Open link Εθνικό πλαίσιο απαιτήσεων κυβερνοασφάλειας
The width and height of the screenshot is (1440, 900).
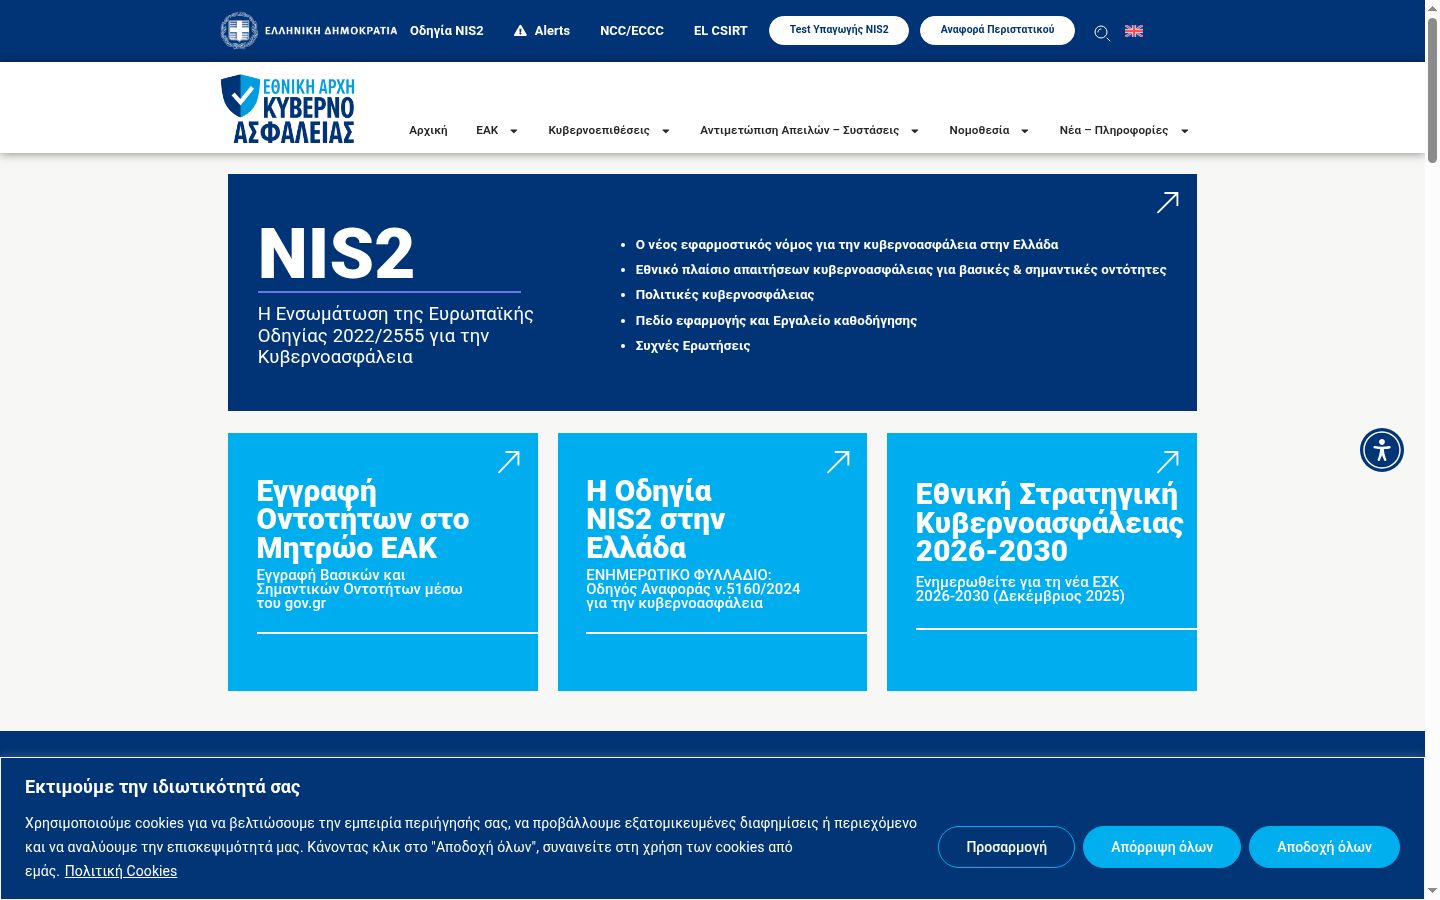[x=901, y=269]
